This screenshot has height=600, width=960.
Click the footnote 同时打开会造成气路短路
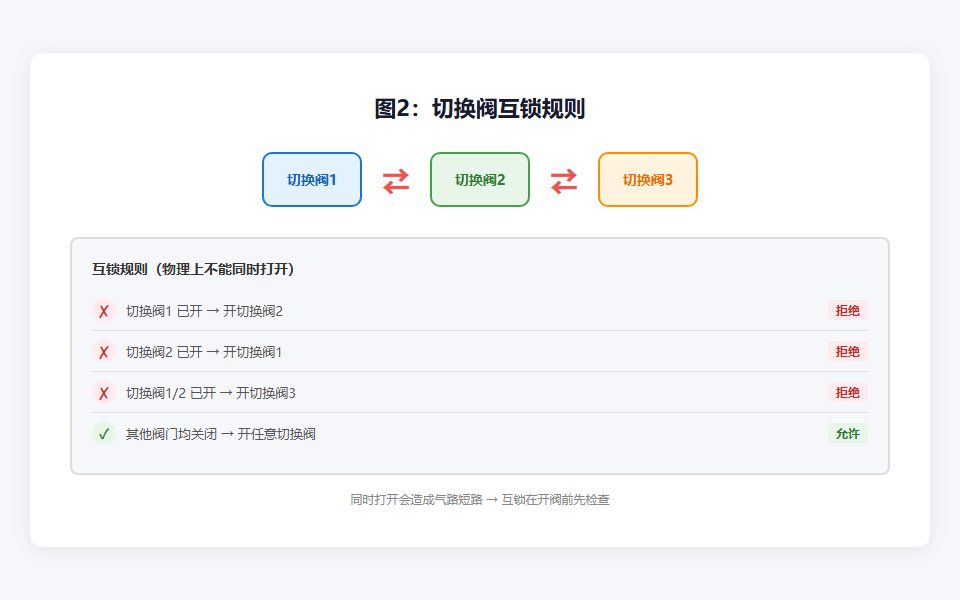click(416, 500)
